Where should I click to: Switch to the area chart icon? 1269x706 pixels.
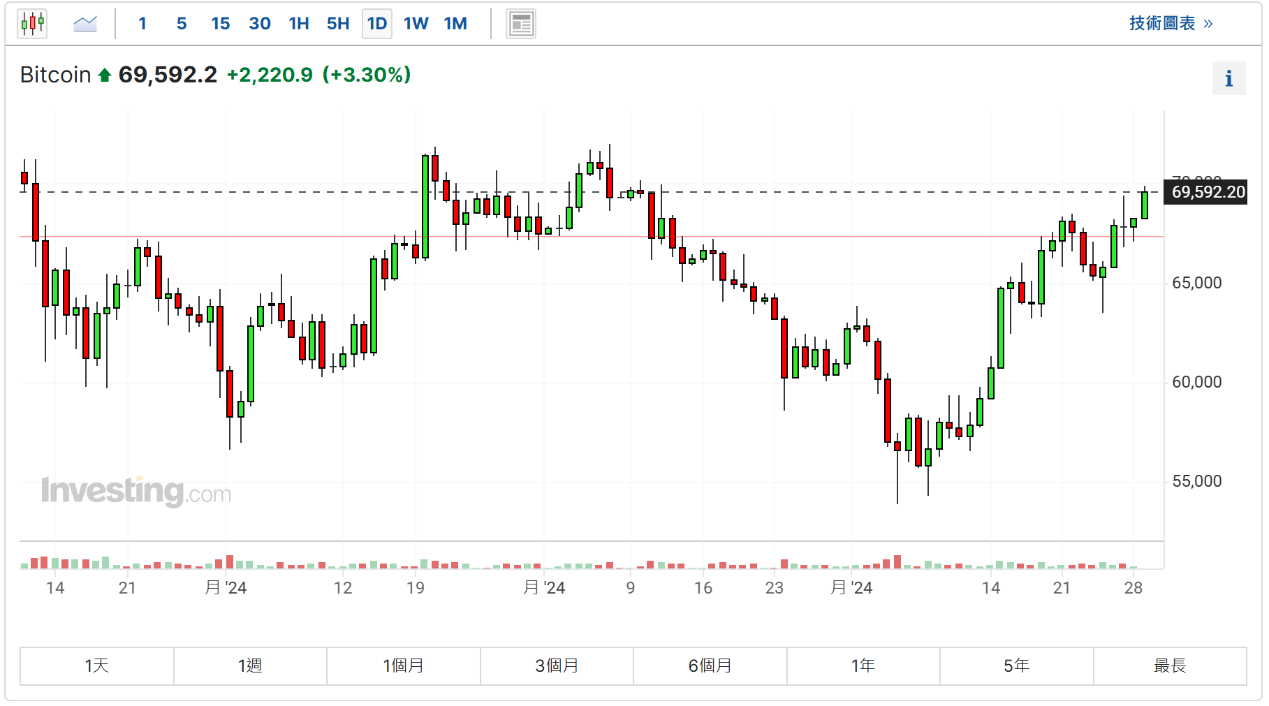coord(85,23)
